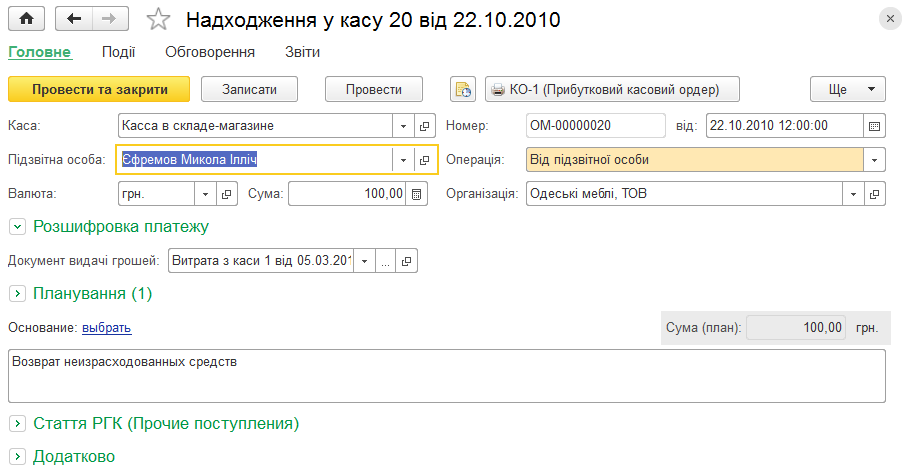Open Підзвітна особа dropdown list
Screen dimensions: 906x473
403,160
